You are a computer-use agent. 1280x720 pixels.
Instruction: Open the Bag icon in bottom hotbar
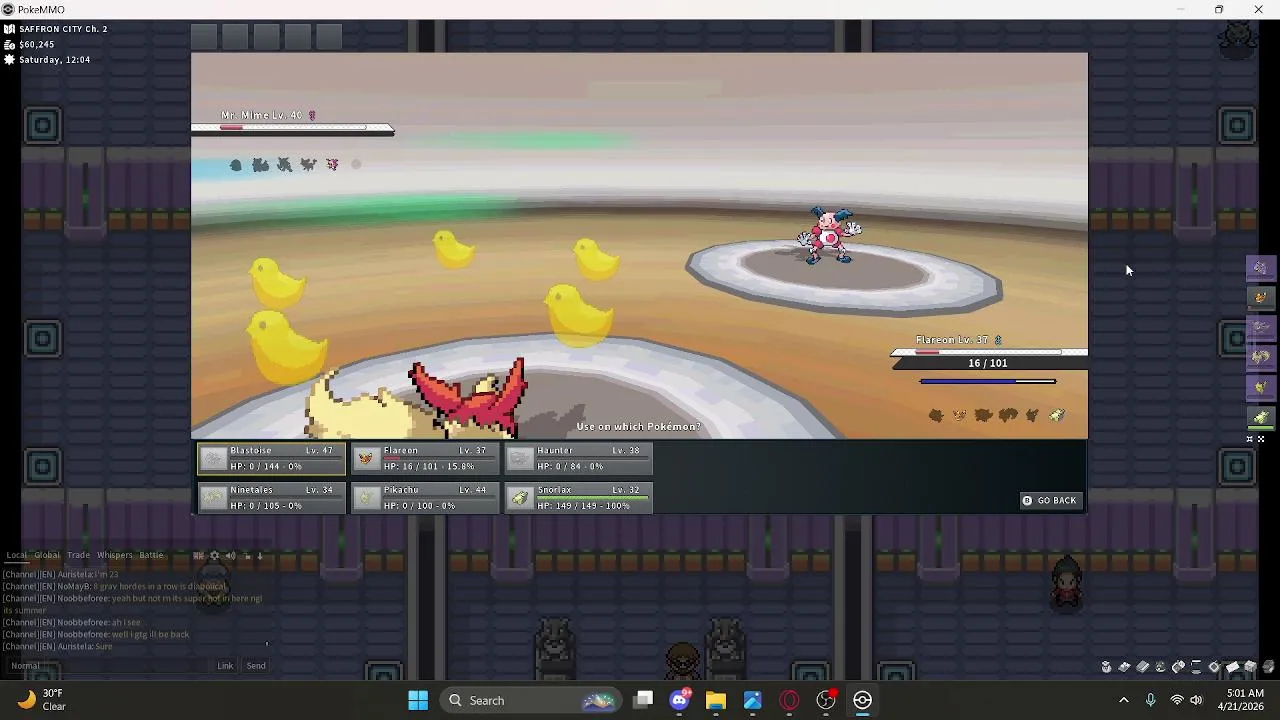pyautogui.click(x=1106, y=667)
